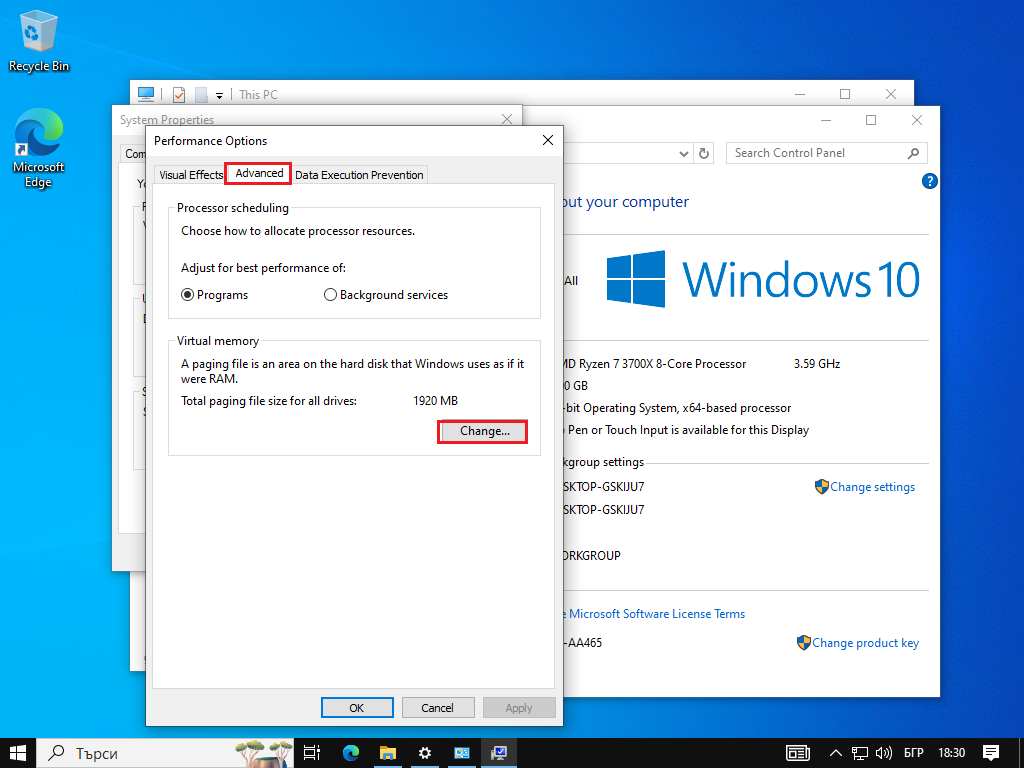Click the Change... virtual memory button

pyautogui.click(x=484, y=431)
